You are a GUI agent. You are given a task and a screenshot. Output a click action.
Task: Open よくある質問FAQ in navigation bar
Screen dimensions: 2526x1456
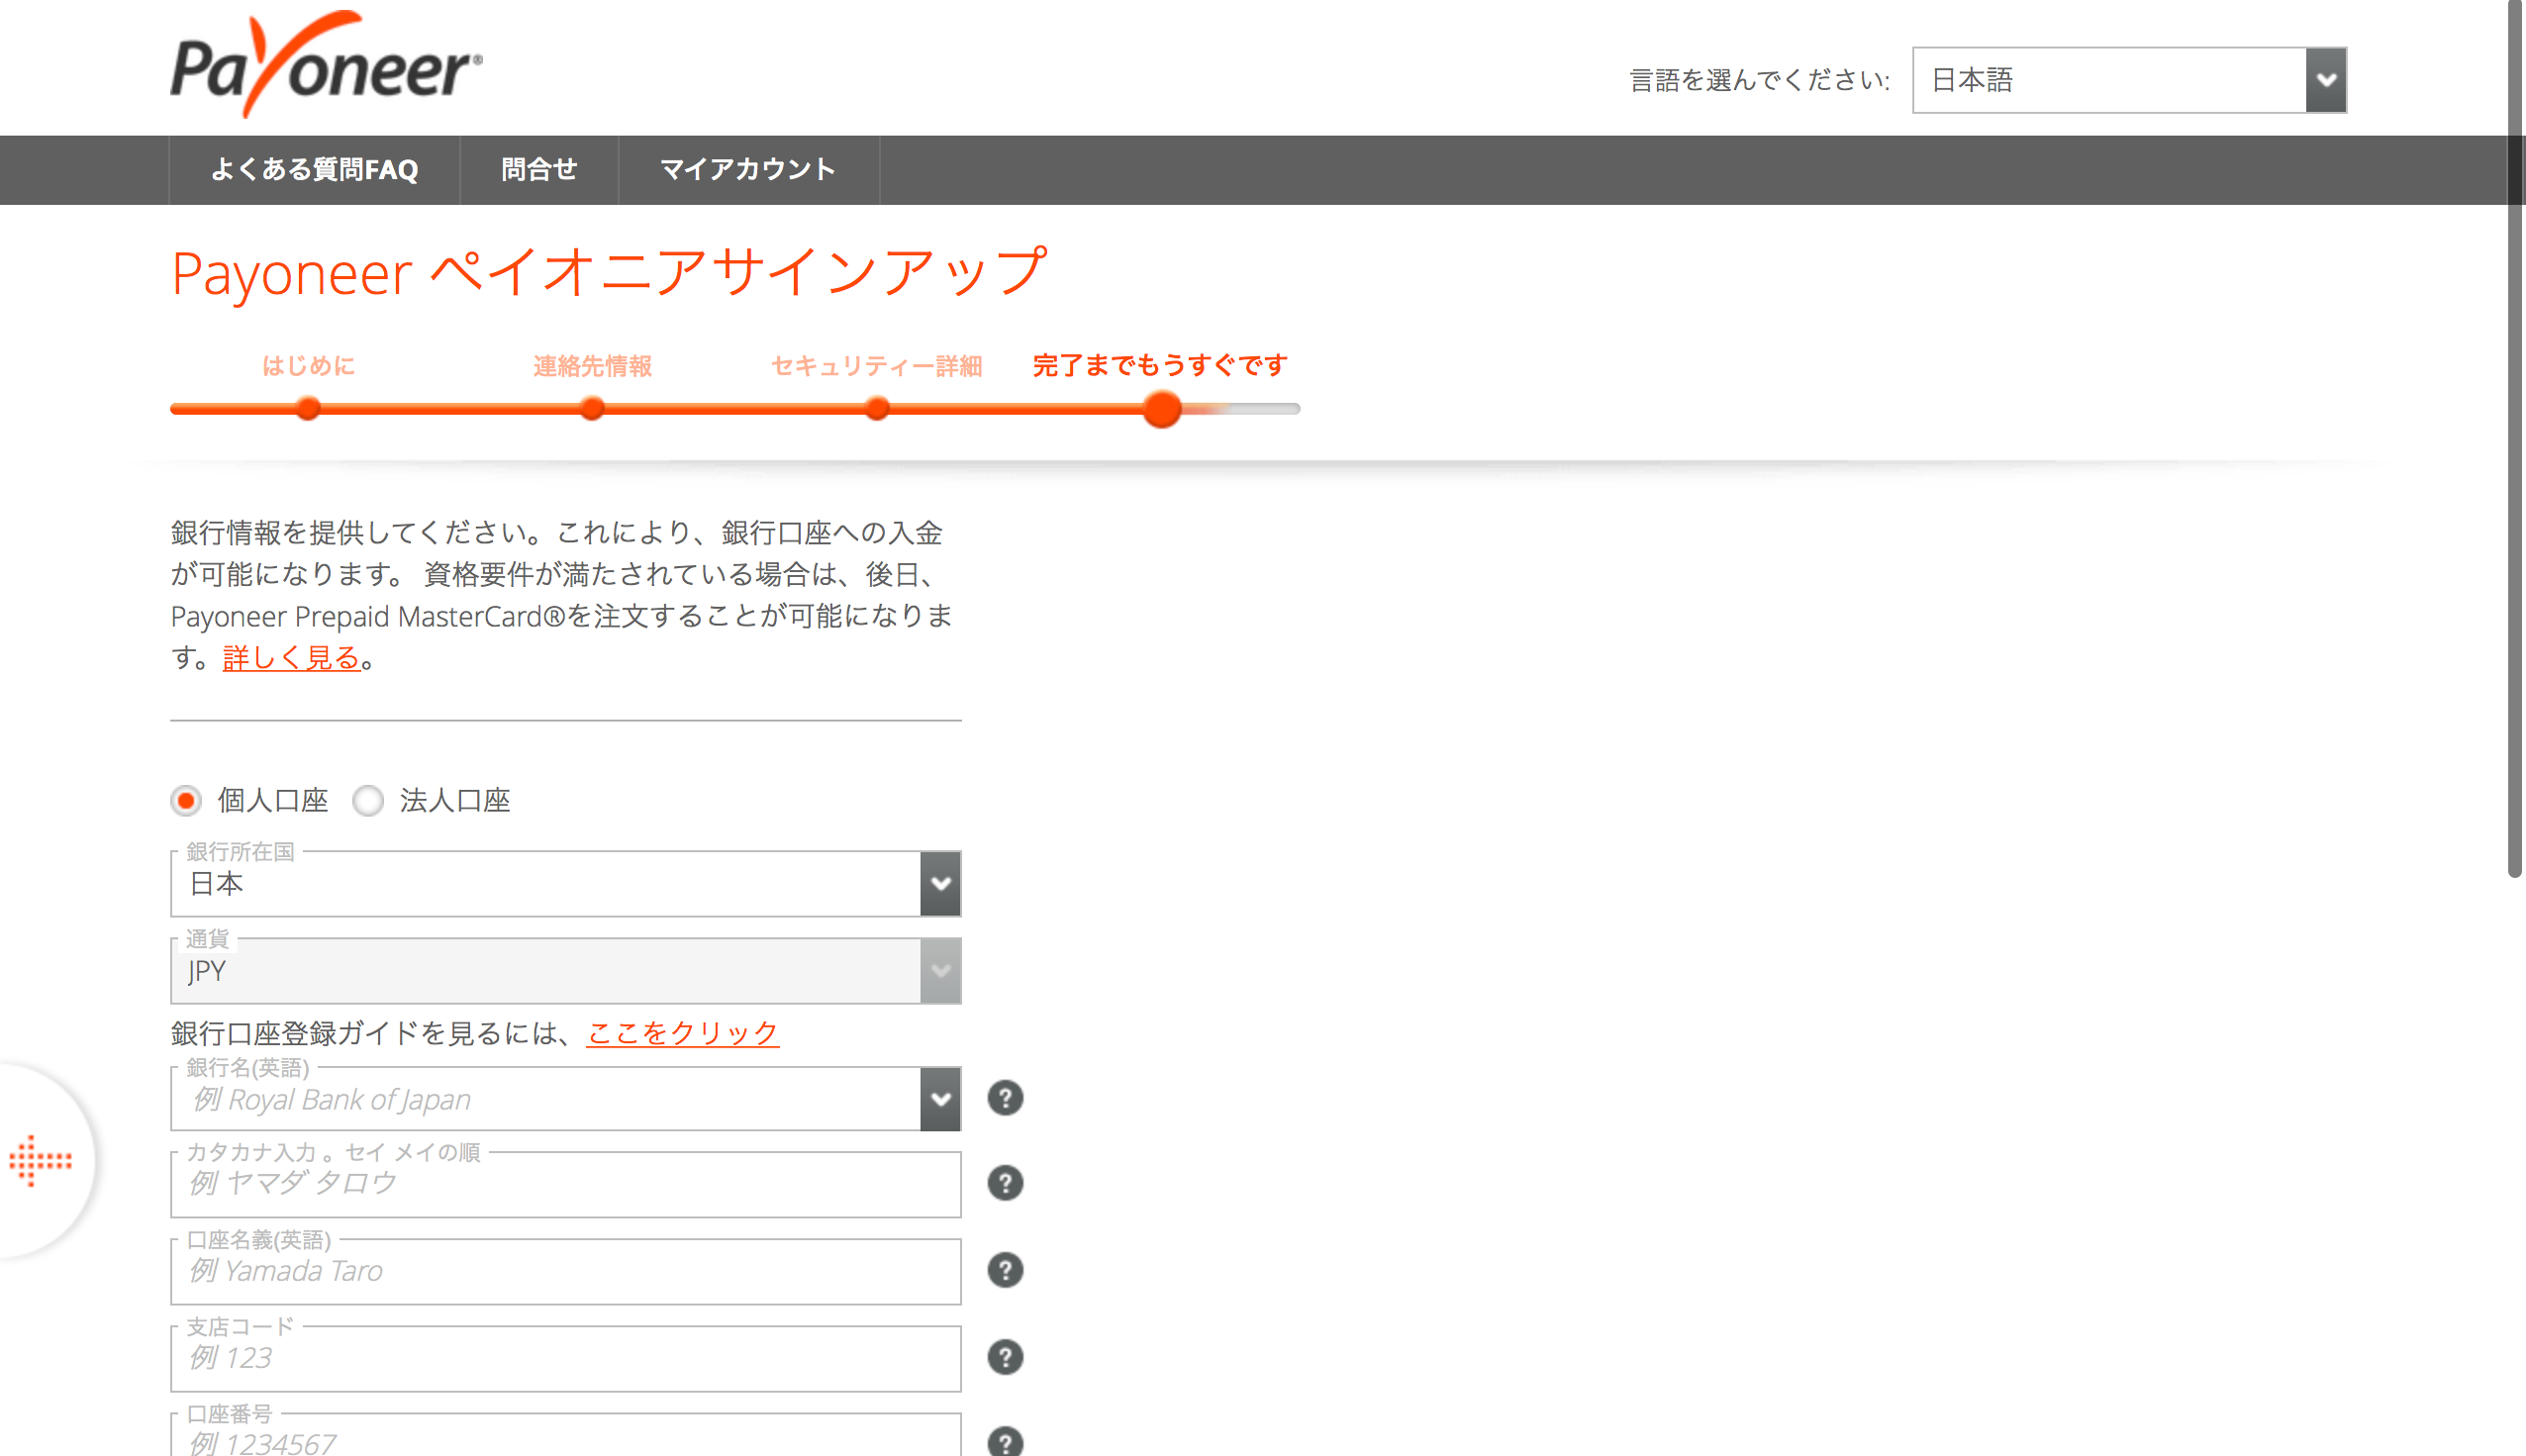click(314, 170)
